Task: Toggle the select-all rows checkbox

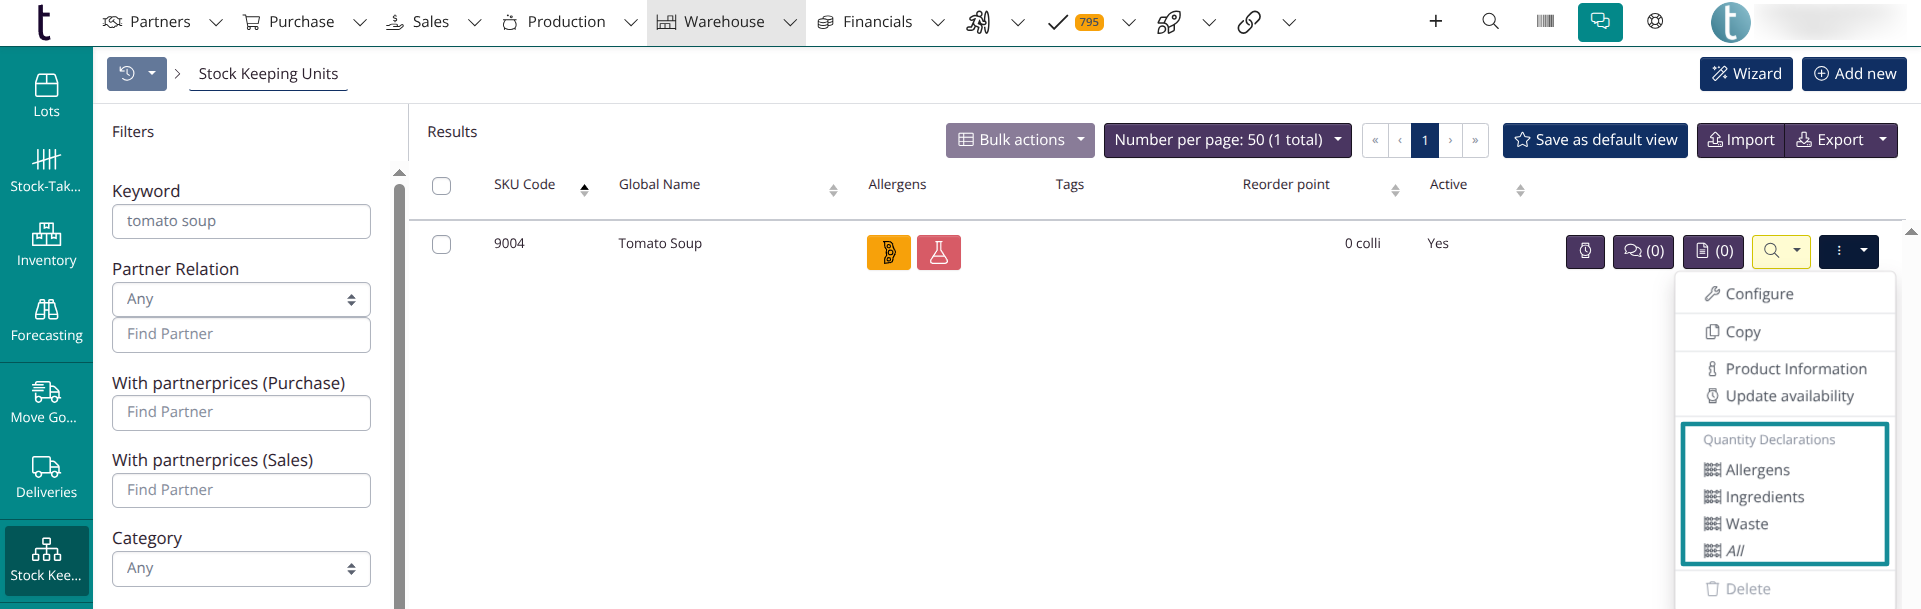Action: (441, 186)
